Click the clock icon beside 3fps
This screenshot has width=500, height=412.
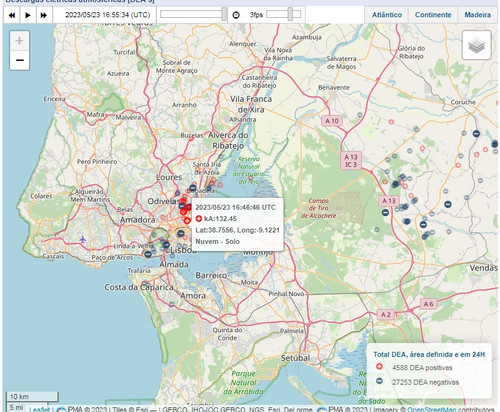[x=236, y=15]
